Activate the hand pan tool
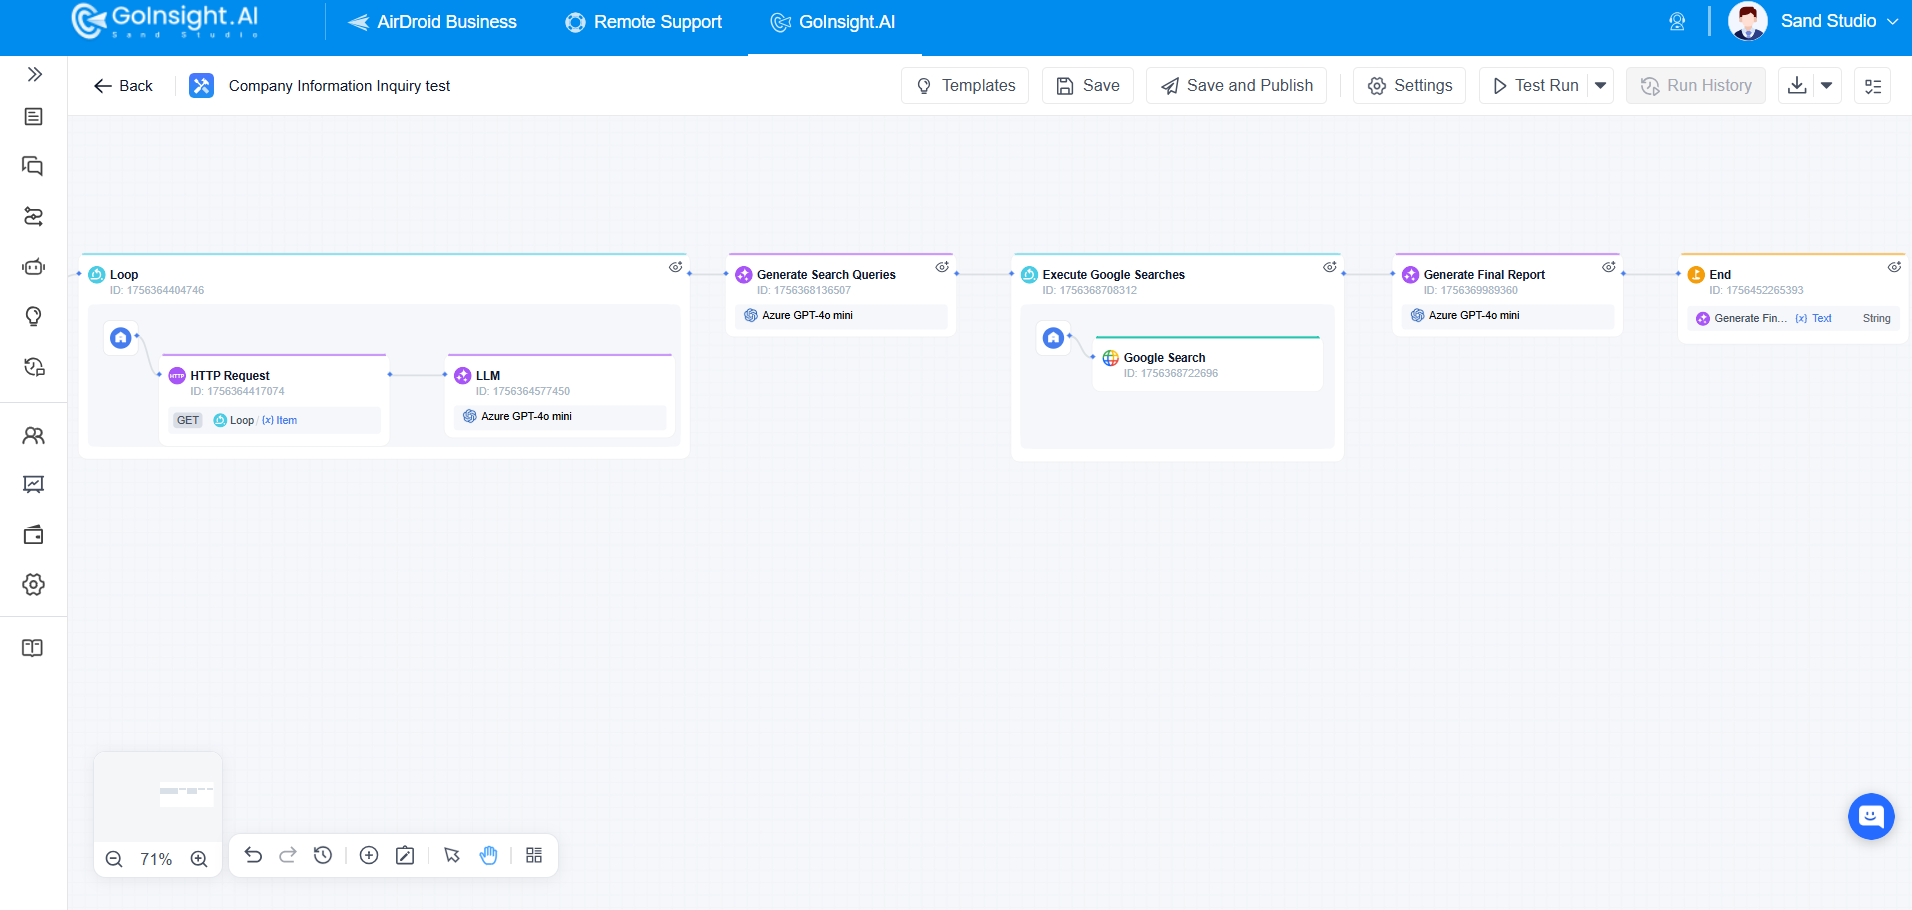 click(x=488, y=855)
